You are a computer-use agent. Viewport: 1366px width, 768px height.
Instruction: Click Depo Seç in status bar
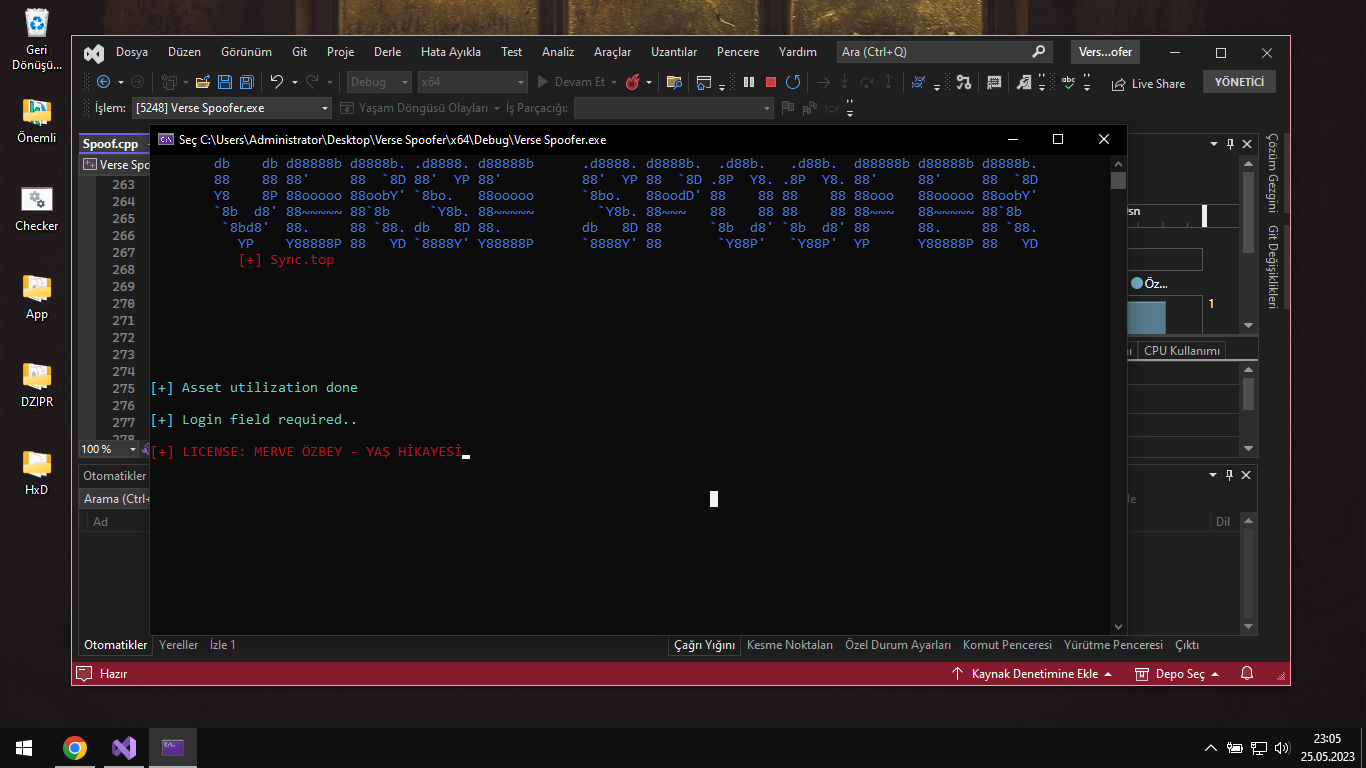(x=1178, y=674)
